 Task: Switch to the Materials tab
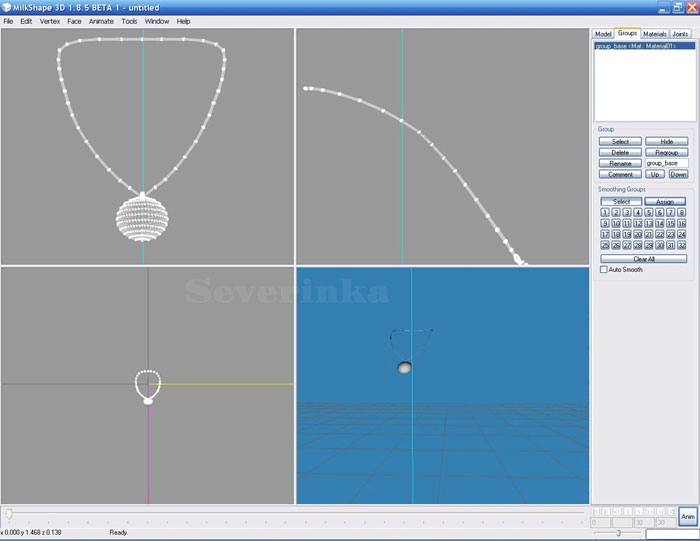coord(654,34)
